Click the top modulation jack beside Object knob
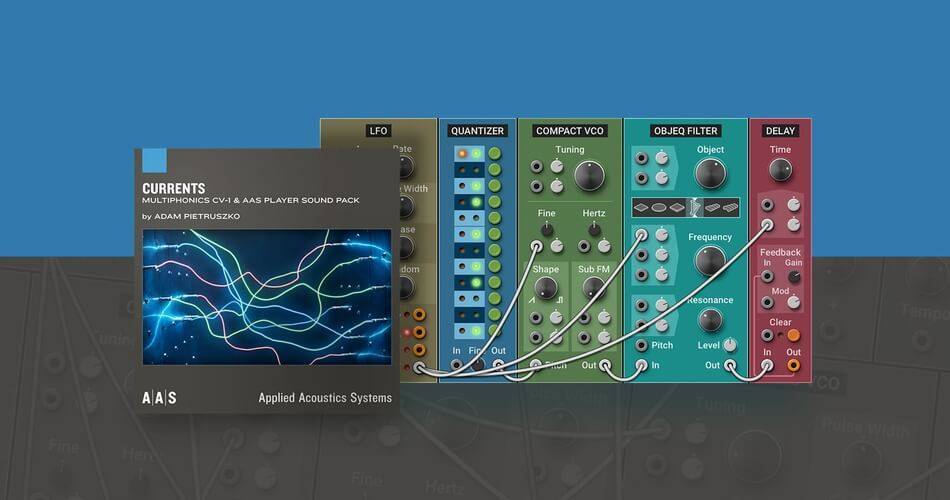 point(642,159)
